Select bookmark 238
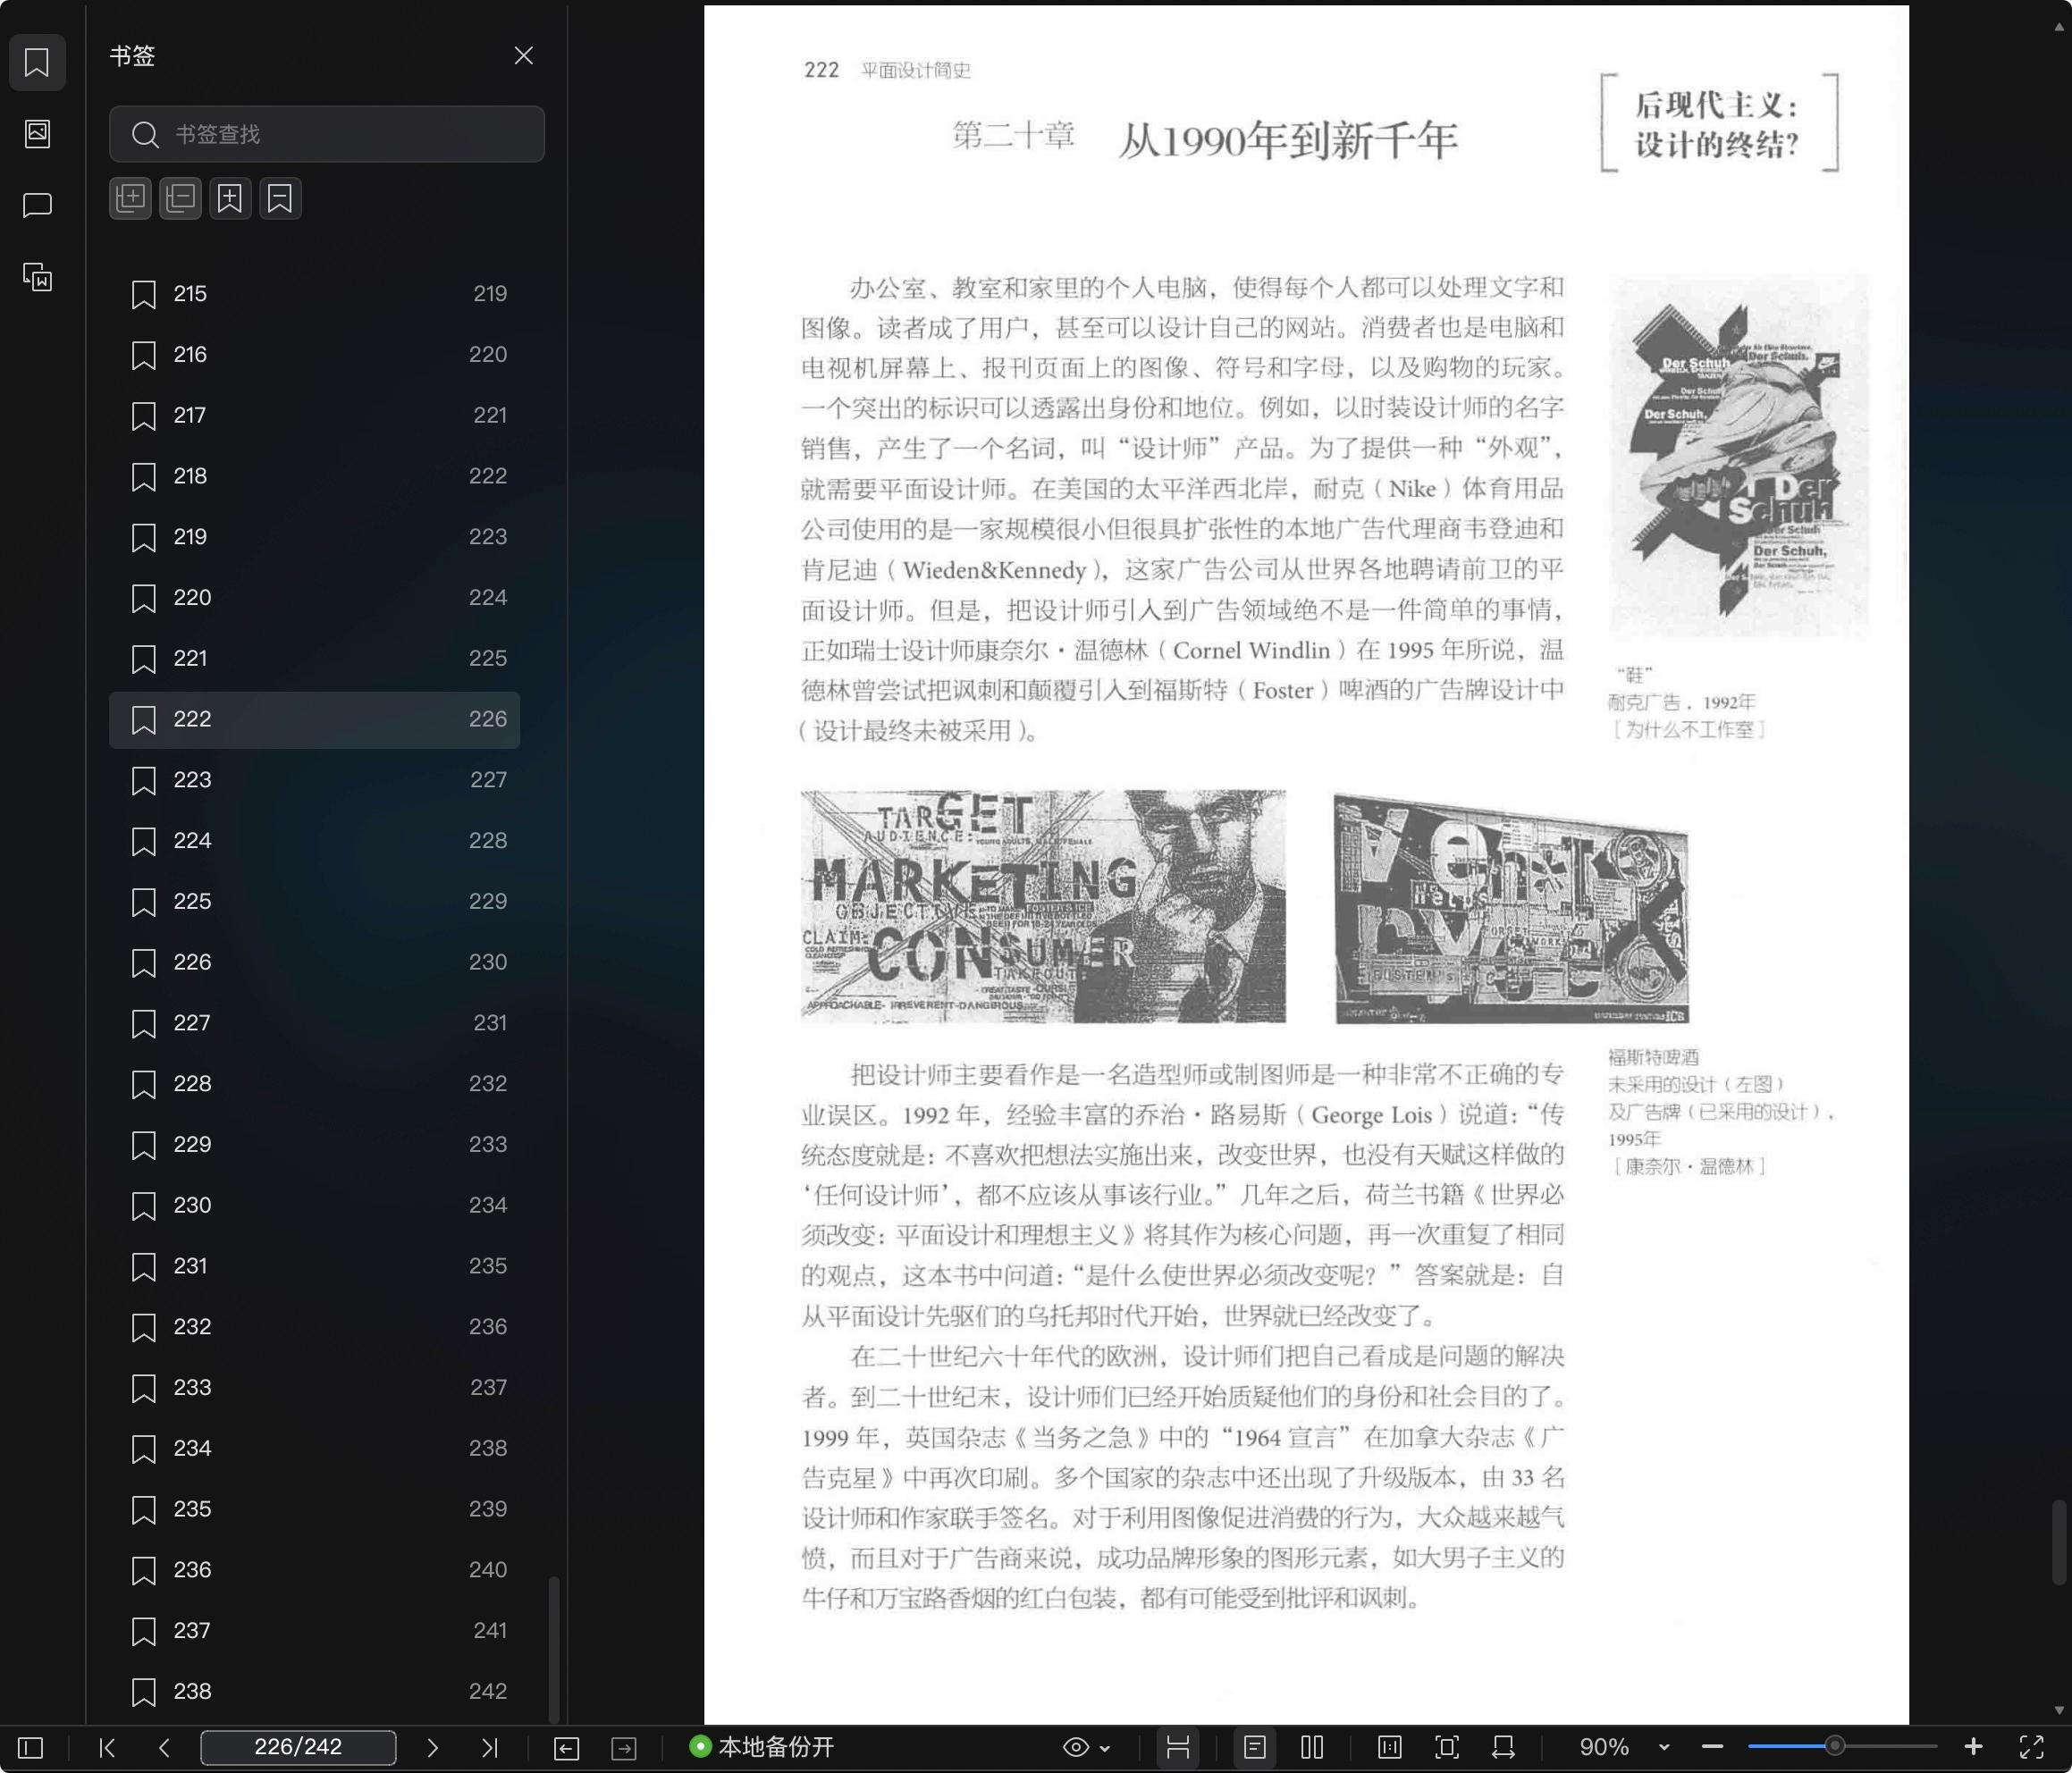This screenshot has height=1773, width=2072. [314, 1692]
